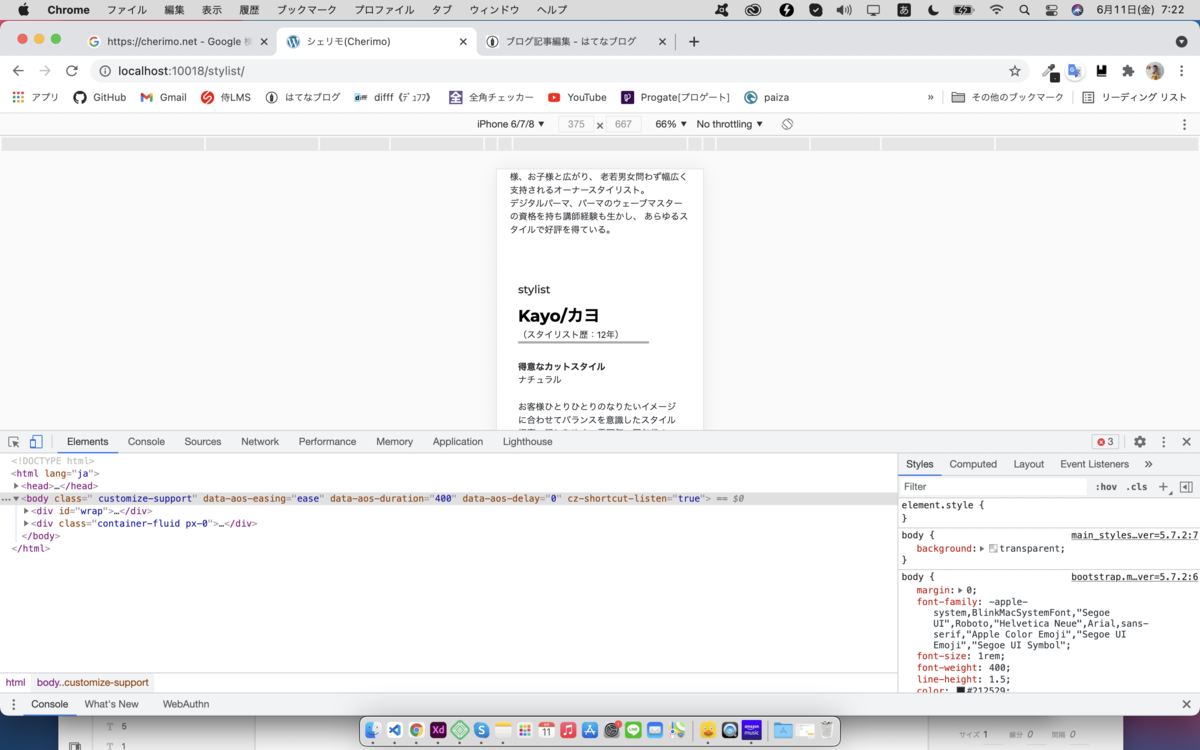Go back in browser history

click(18, 71)
